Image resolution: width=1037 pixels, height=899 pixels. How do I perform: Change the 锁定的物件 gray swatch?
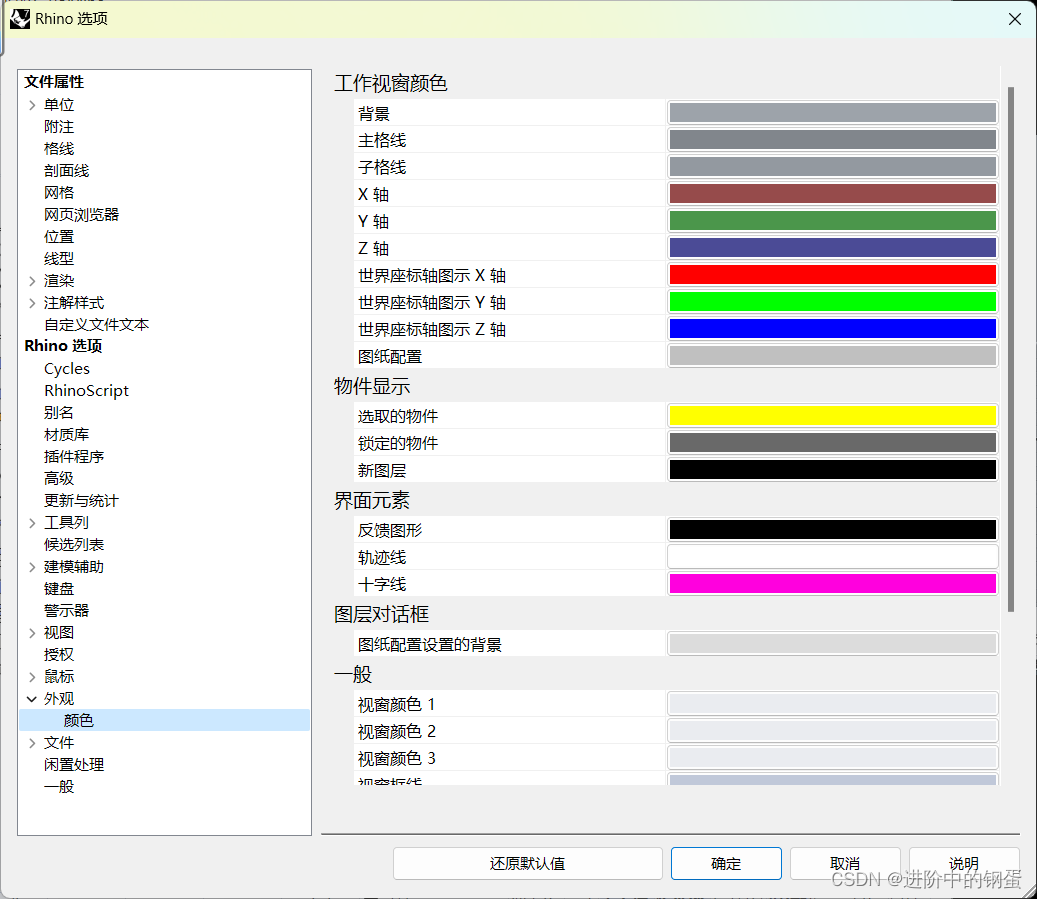pyautogui.click(x=833, y=443)
